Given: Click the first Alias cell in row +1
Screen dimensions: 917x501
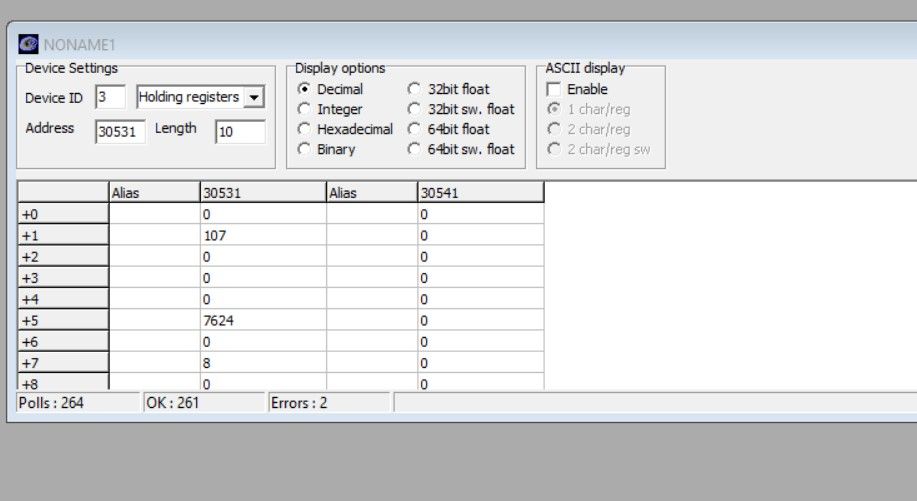Looking at the screenshot, I should (x=154, y=235).
